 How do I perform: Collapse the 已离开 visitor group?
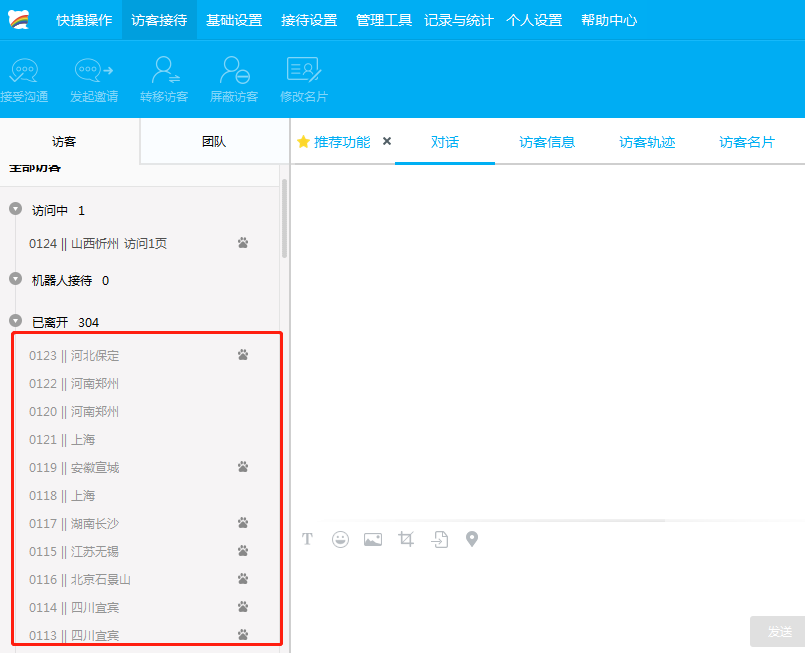15,321
